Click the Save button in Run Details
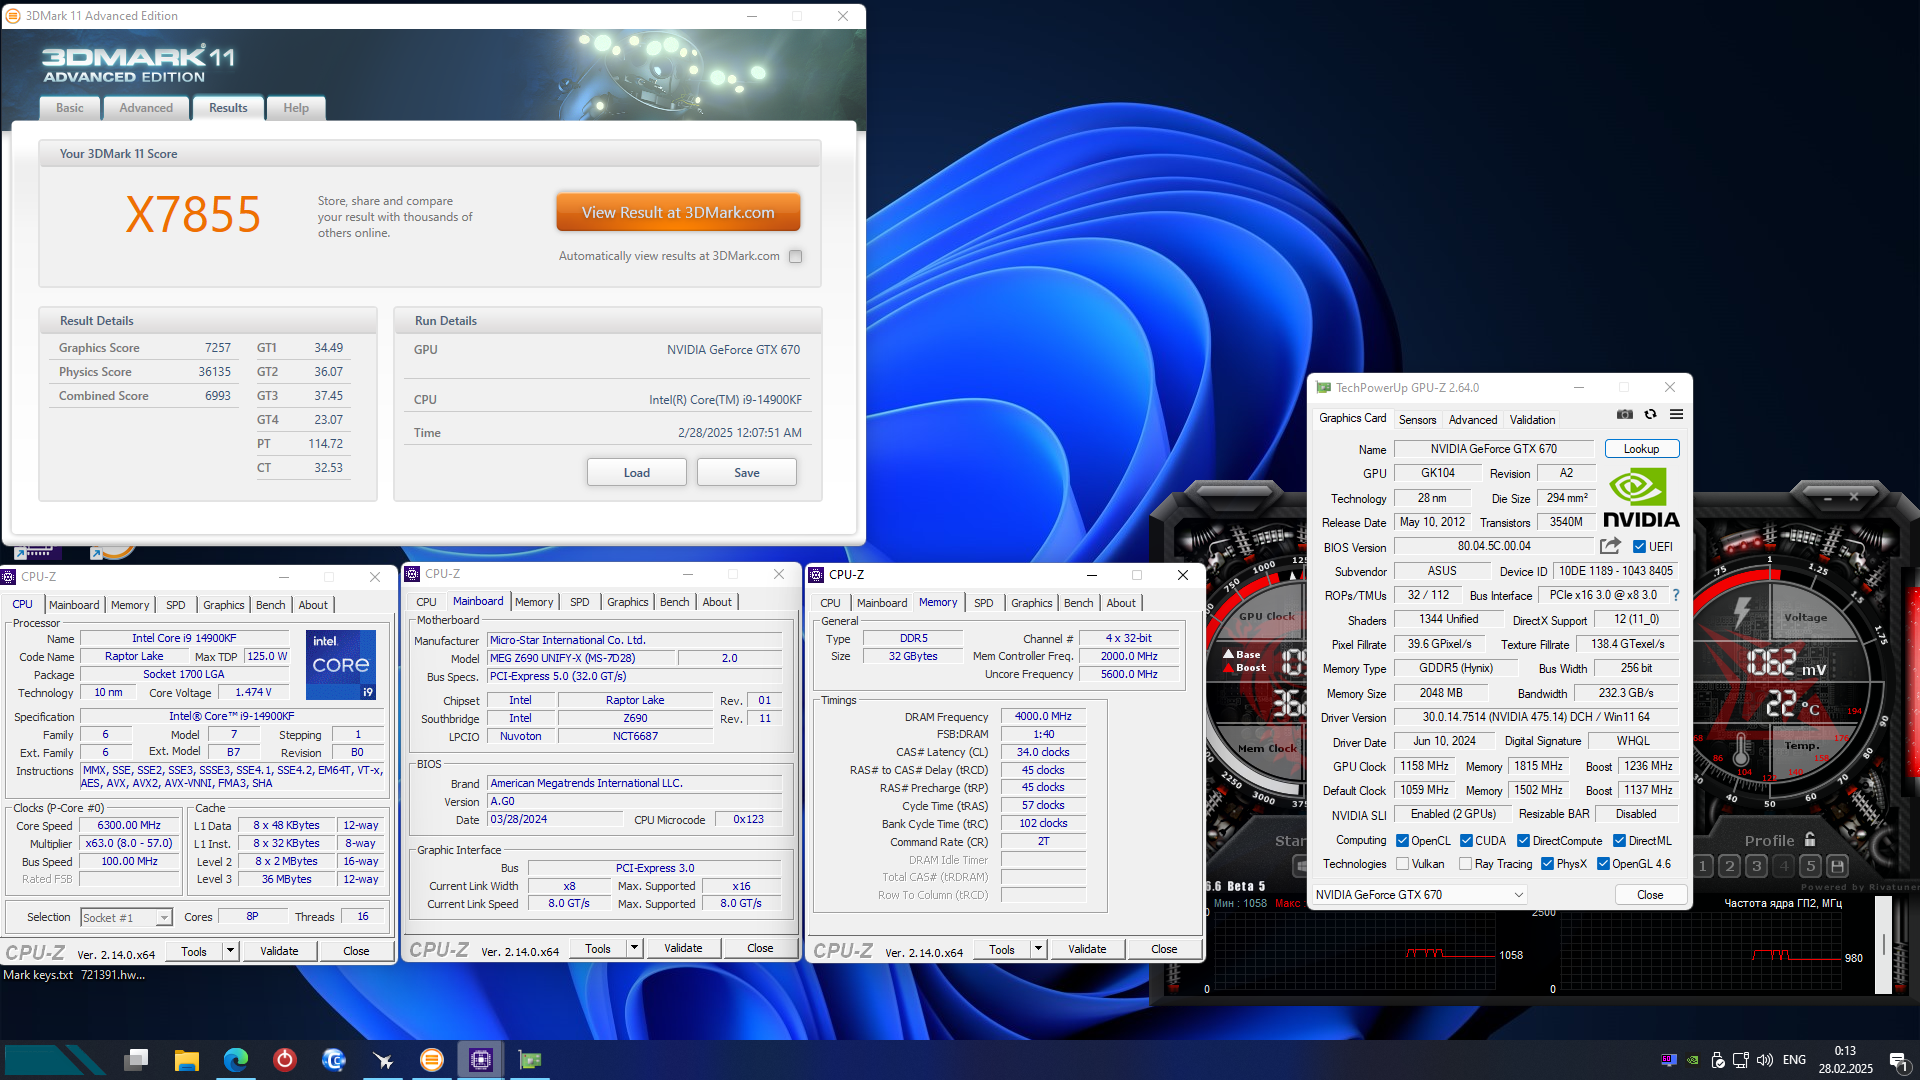The height and width of the screenshot is (1080, 1920). [746, 473]
